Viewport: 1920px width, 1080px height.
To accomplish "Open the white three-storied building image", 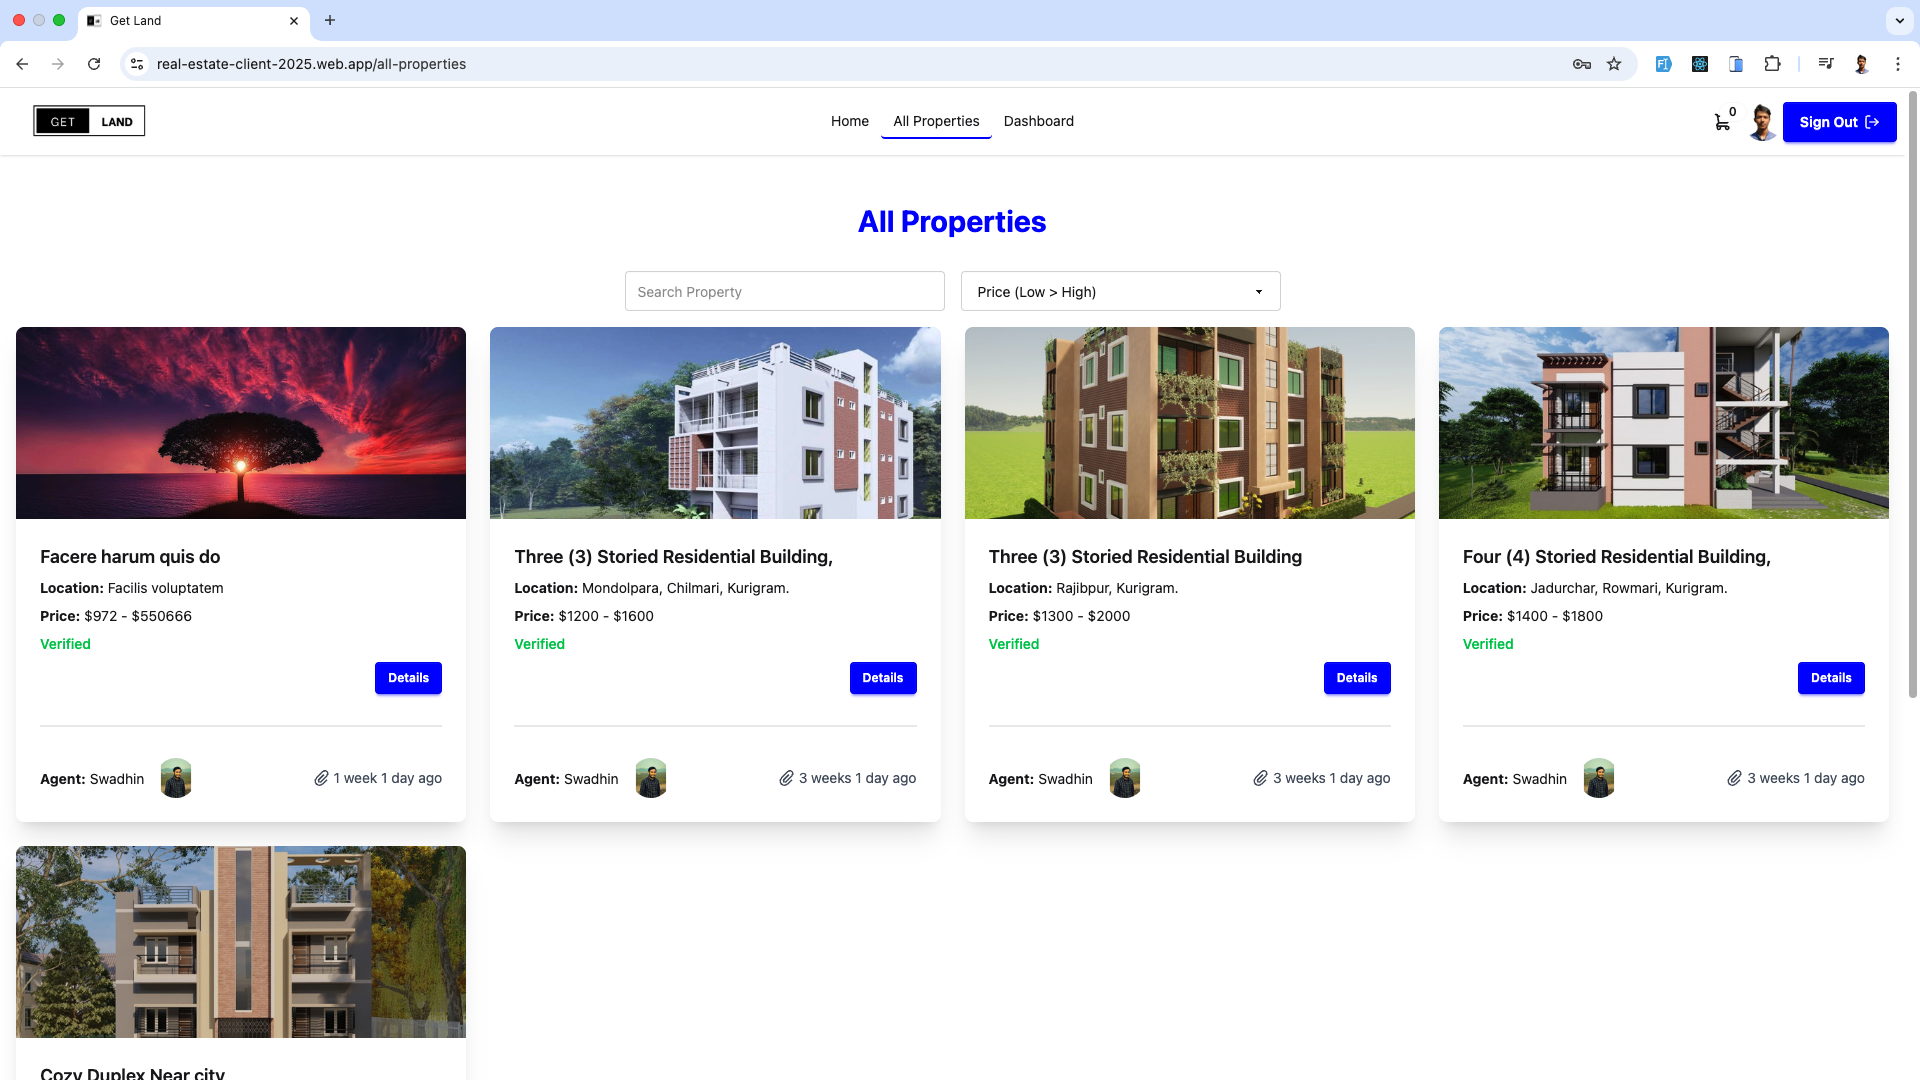I will coord(715,423).
